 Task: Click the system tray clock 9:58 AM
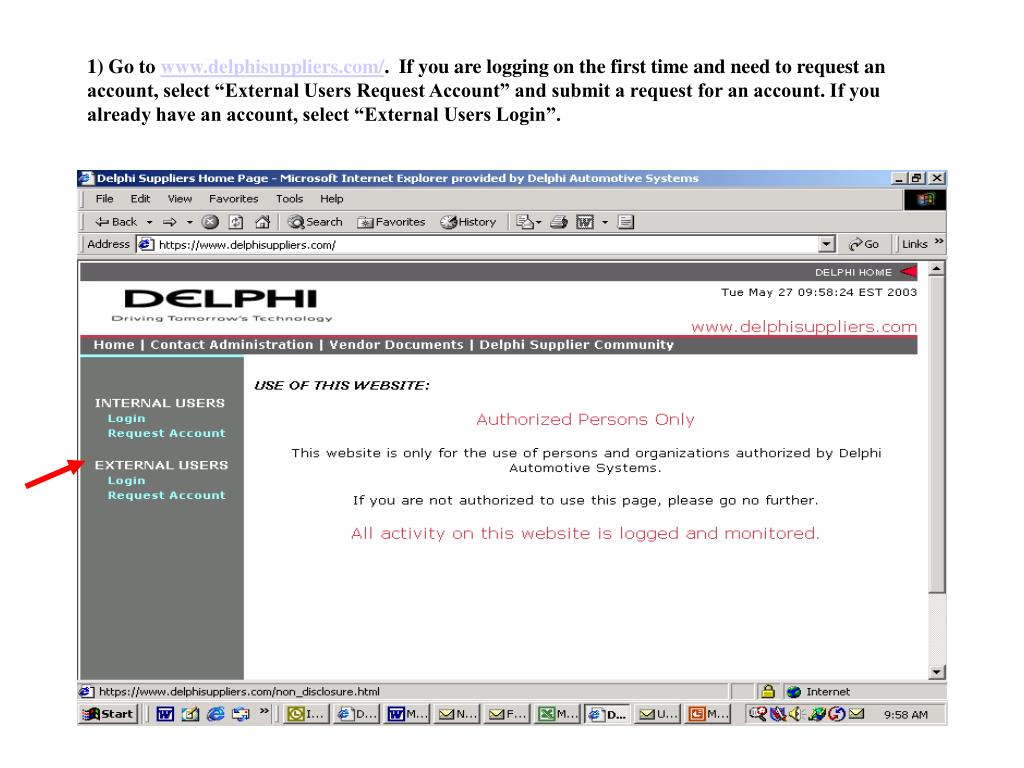pos(906,714)
